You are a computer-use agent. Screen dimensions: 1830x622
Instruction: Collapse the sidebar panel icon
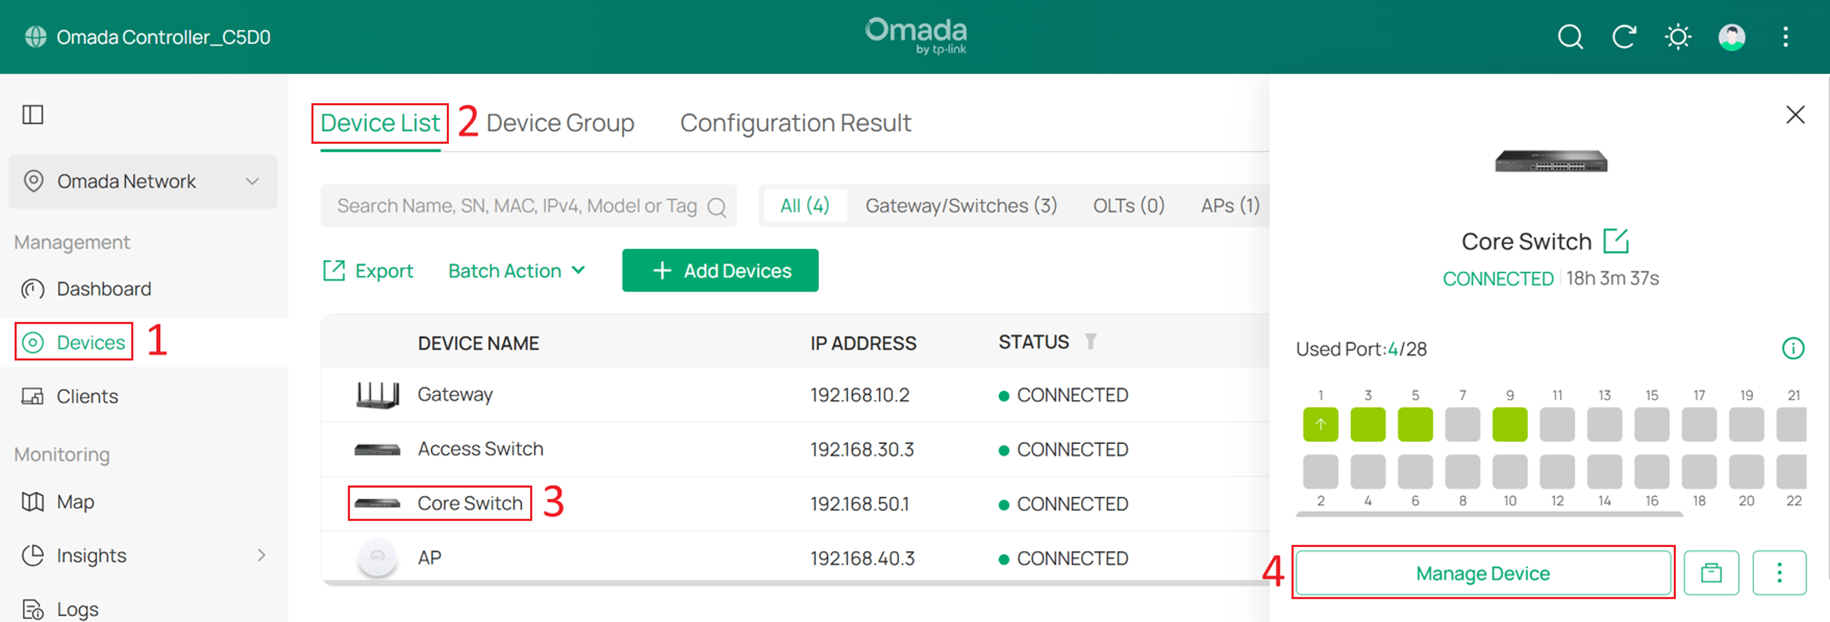[33, 115]
